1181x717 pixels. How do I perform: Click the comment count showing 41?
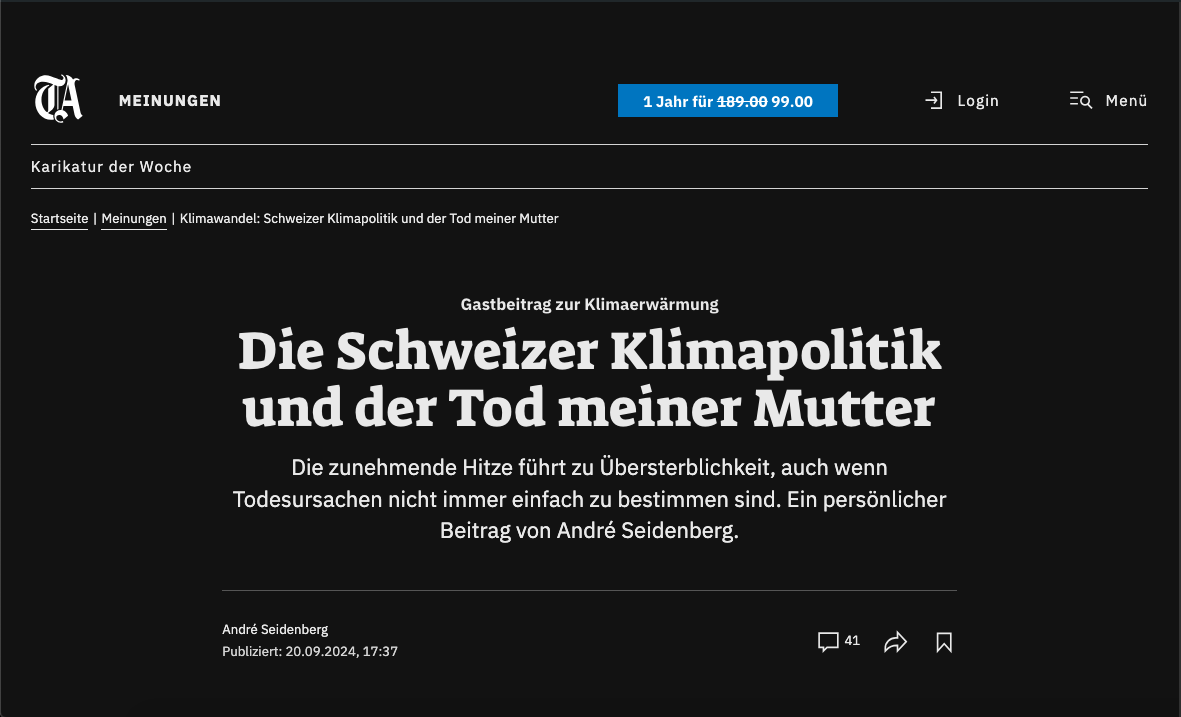(x=852, y=640)
